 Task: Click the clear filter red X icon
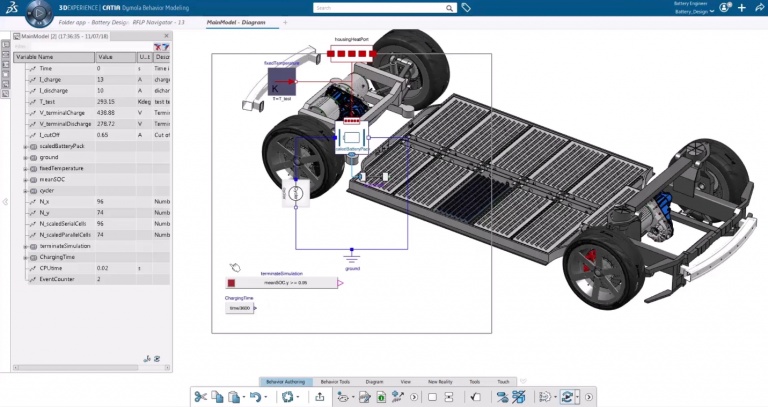[x=158, y=47]
